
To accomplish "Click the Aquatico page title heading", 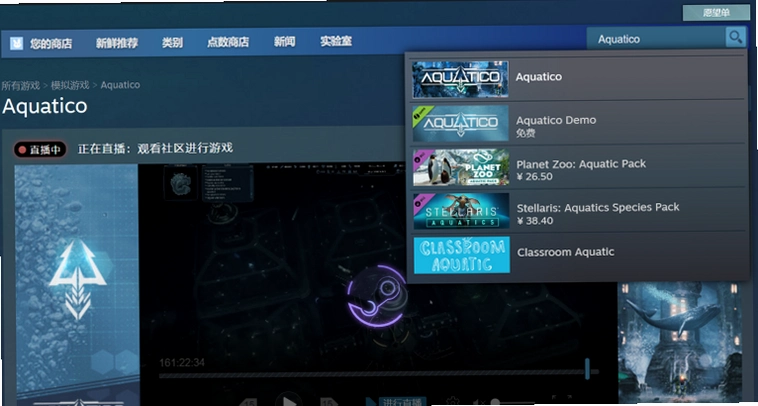I will (x=44, y=106).
